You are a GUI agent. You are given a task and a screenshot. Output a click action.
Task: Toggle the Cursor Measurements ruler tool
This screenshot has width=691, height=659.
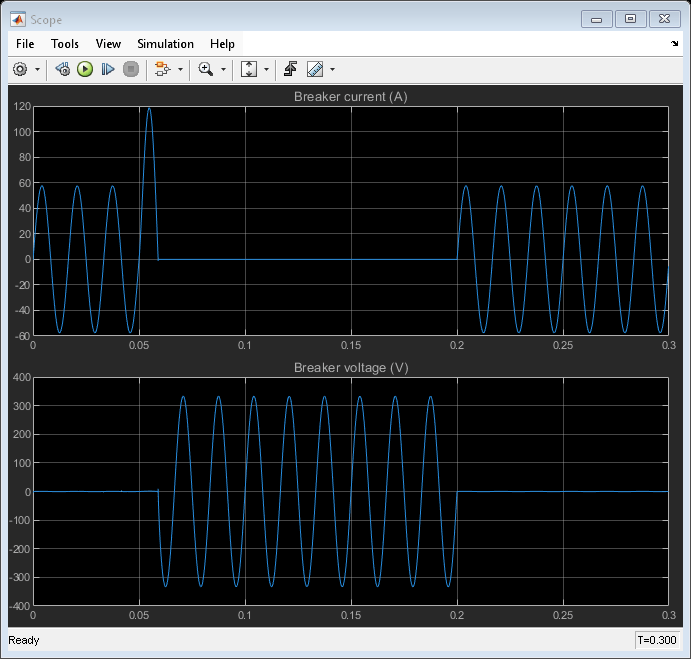pyautogui.click(x=315, y=69)
